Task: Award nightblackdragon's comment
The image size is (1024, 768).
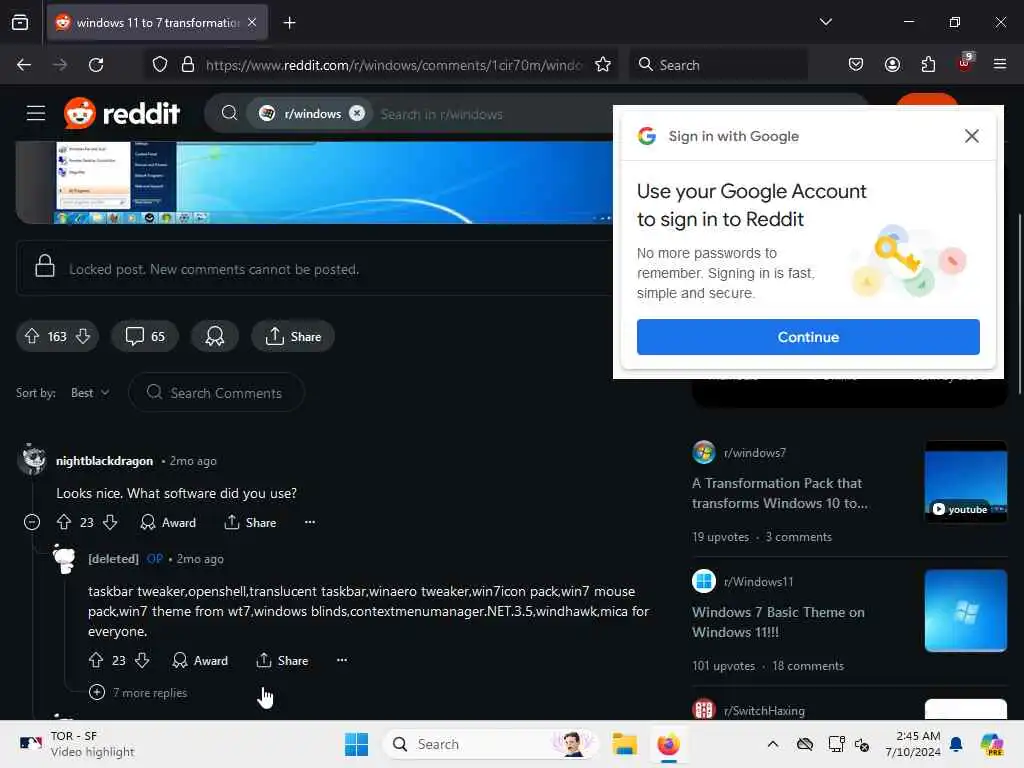Action: click(x=168, y=522)
